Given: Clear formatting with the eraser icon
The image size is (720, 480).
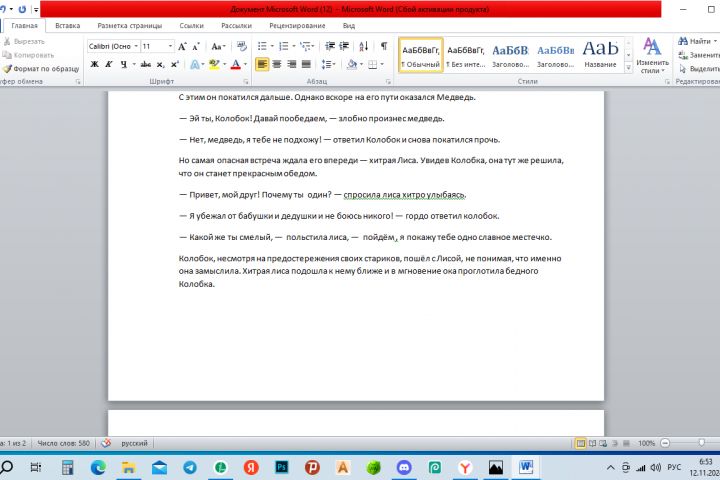Looking at the screenshot, I should [x=242, y=46].
